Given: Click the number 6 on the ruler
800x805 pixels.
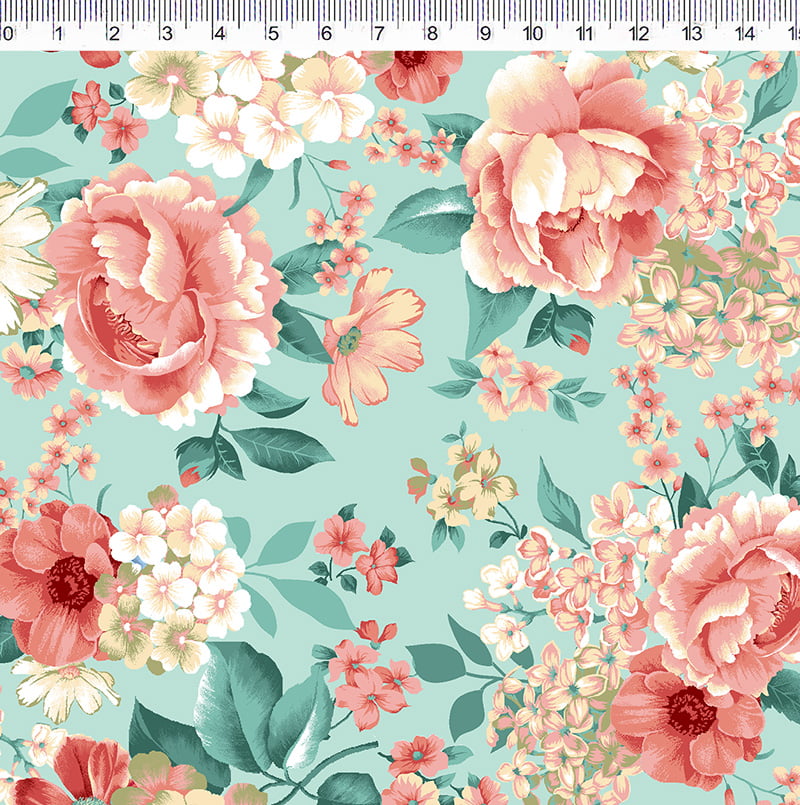Looking at the screenshot, I should pyautogui.click(x=326, y=34).
